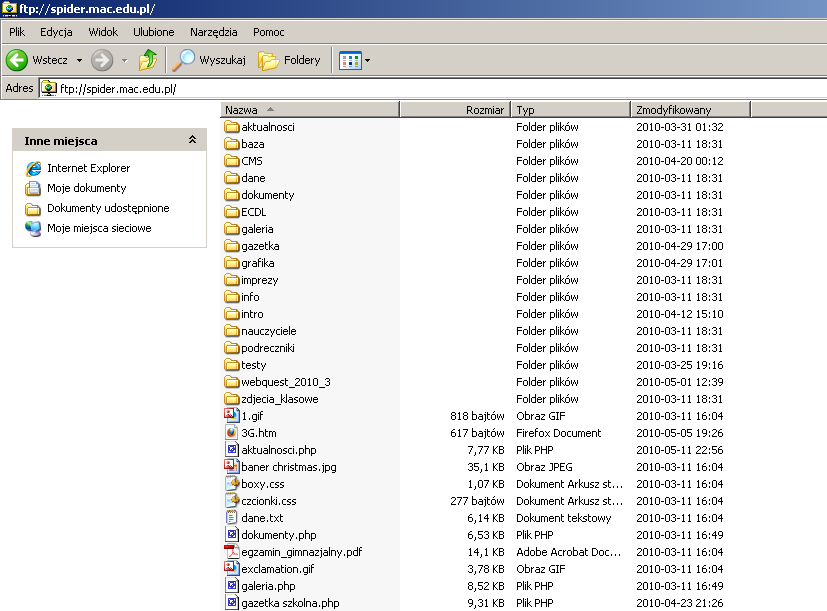The width and height of the screenshot is (827, 611).
Task: Click the Adres address input field
Action: [432, 88]
